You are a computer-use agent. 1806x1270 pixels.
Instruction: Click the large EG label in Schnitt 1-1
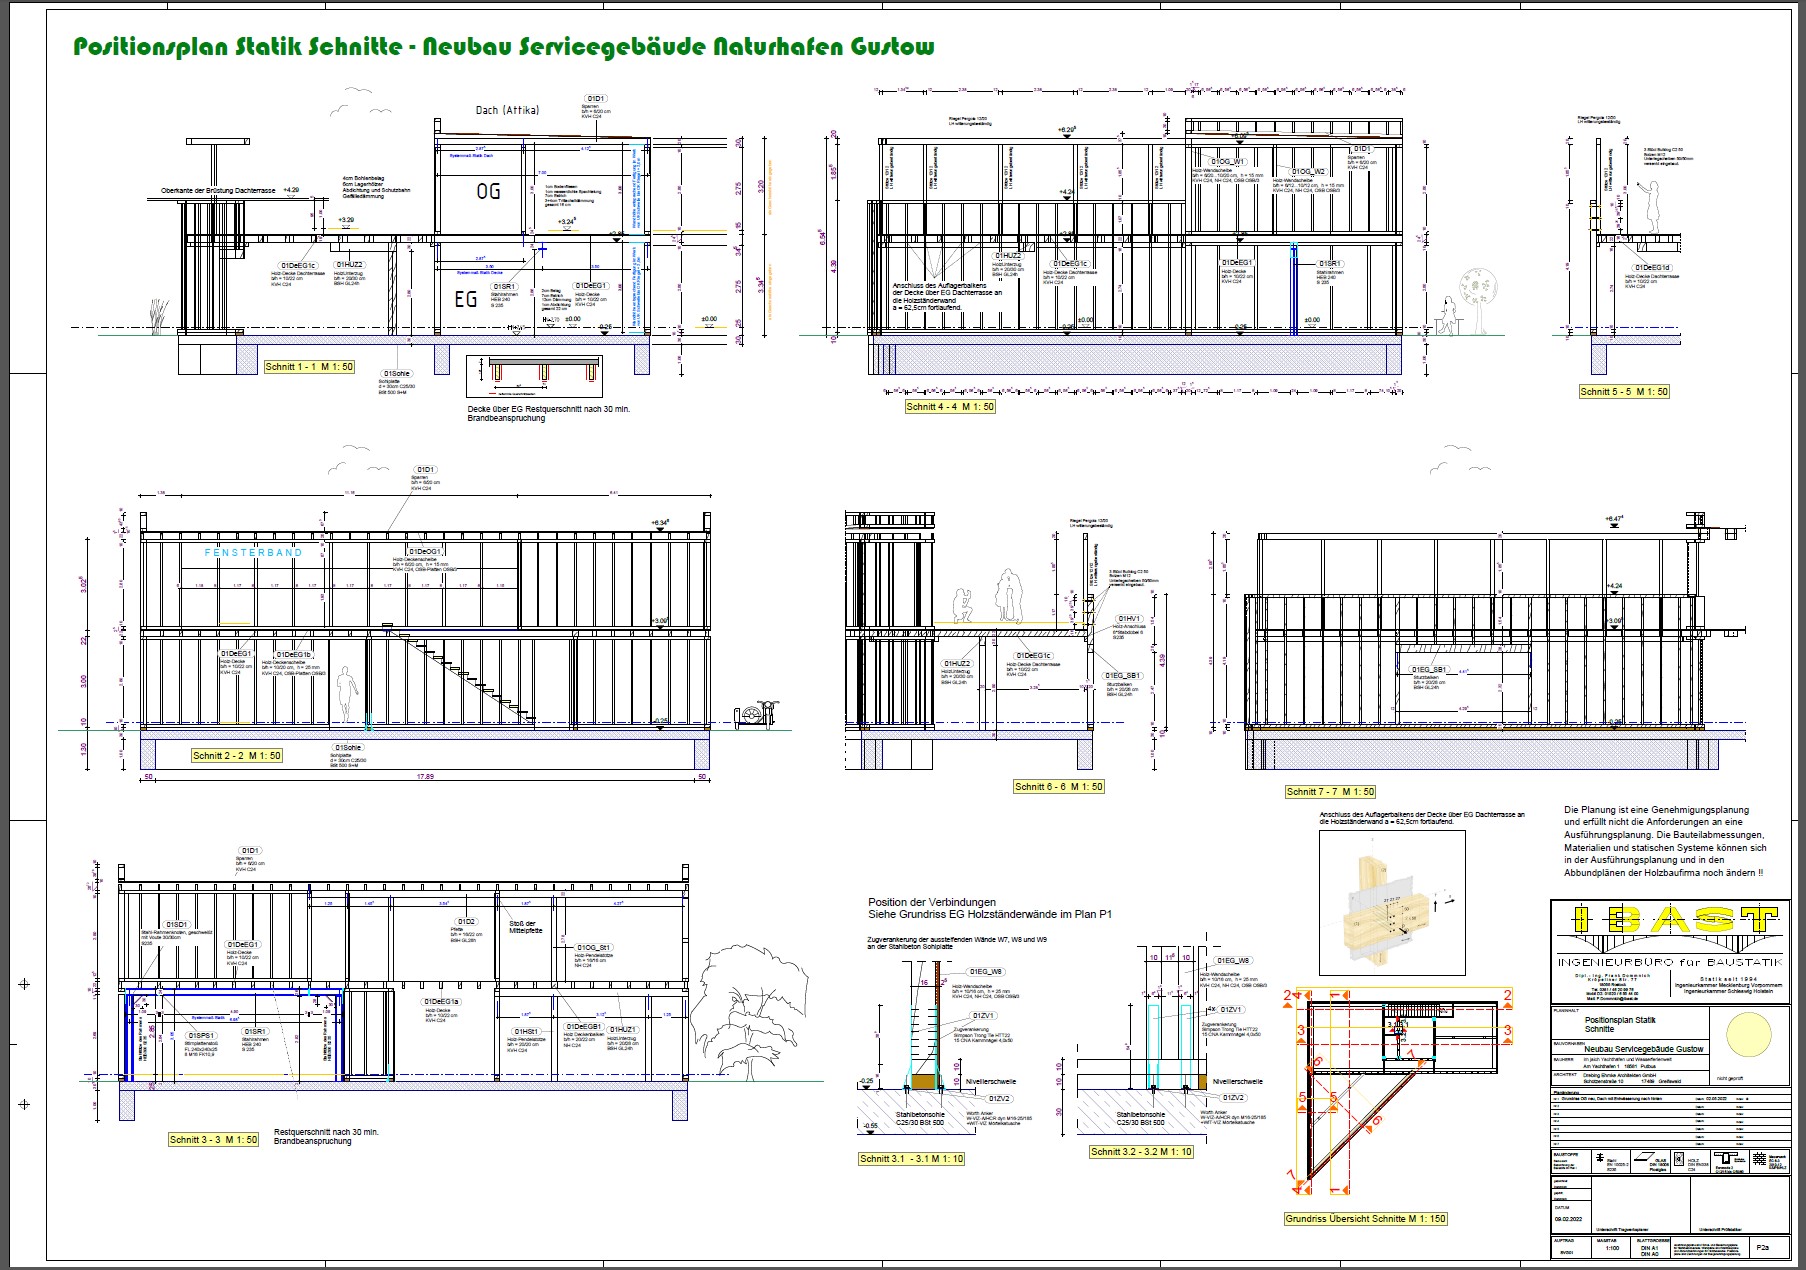(x=466, y=299)
